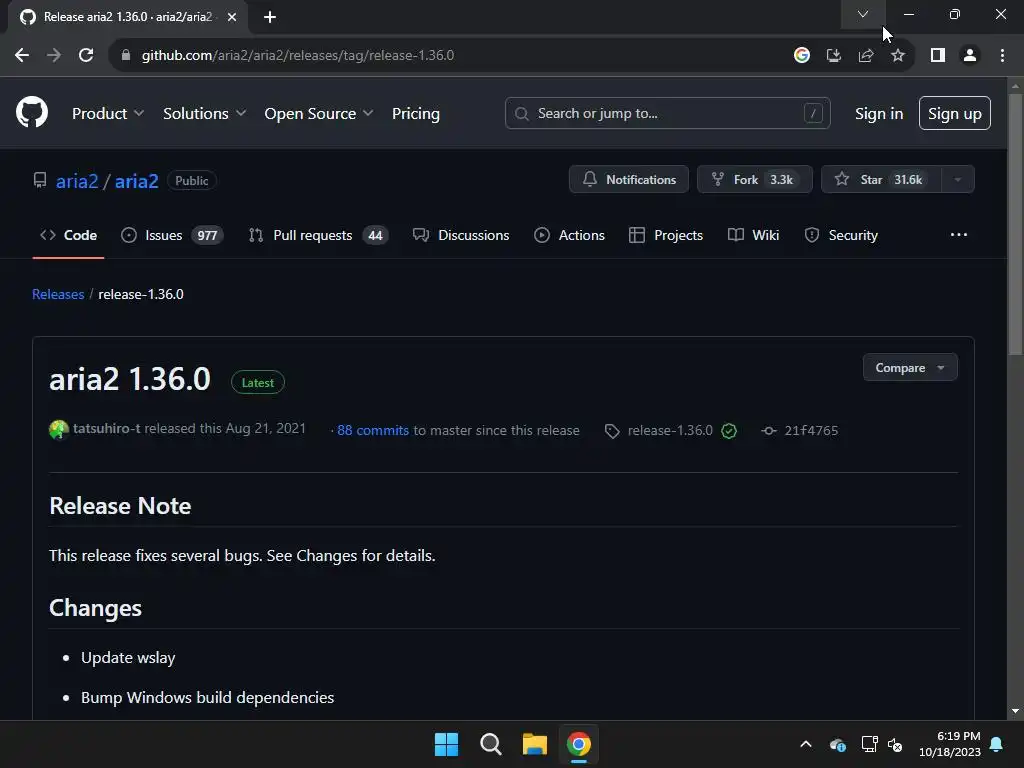1024x768 pixels.
Task: Open Chrome profile icon
Action: (x=970, y=55)
